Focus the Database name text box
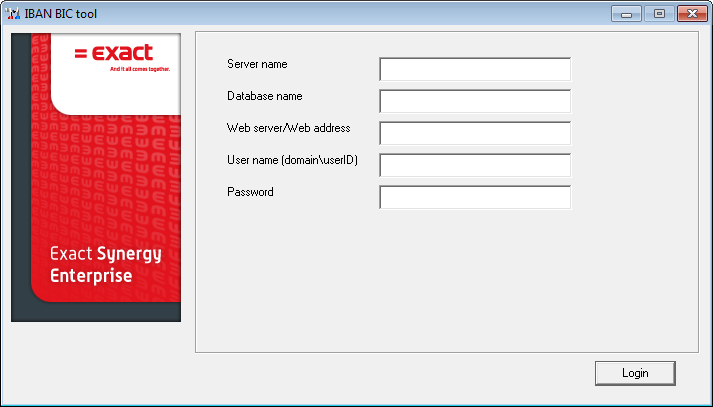 (x=475, y=101)
